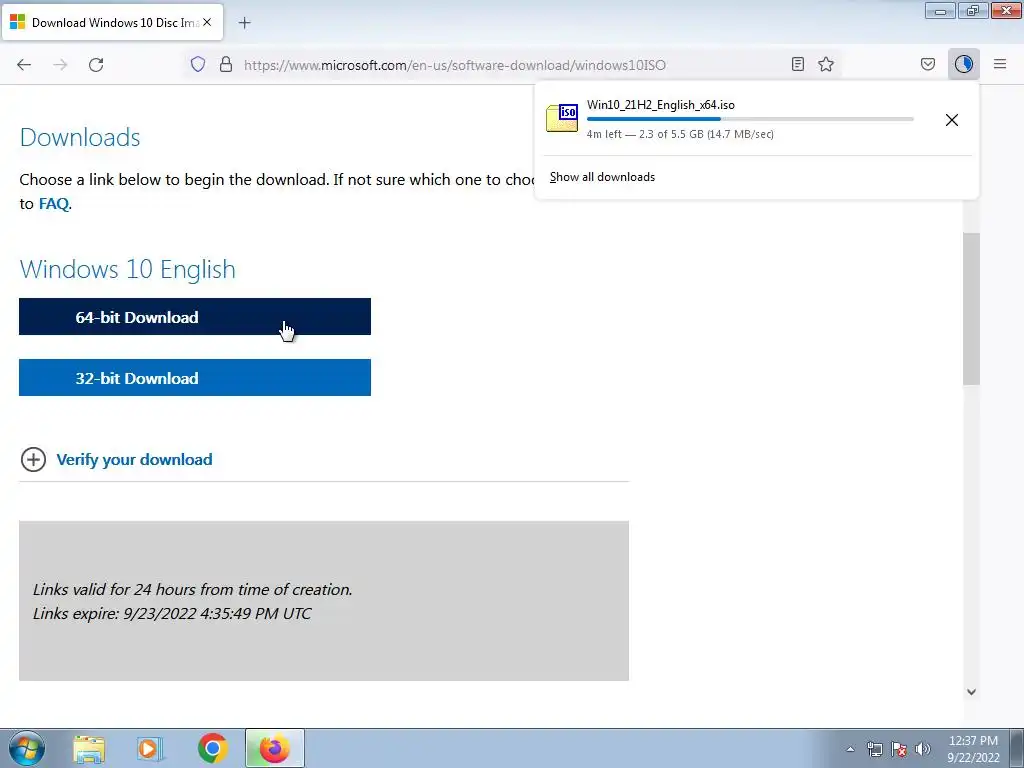The image size is (1024, 768).
Task: Open Show all downloads
Action: pos(602,177)
